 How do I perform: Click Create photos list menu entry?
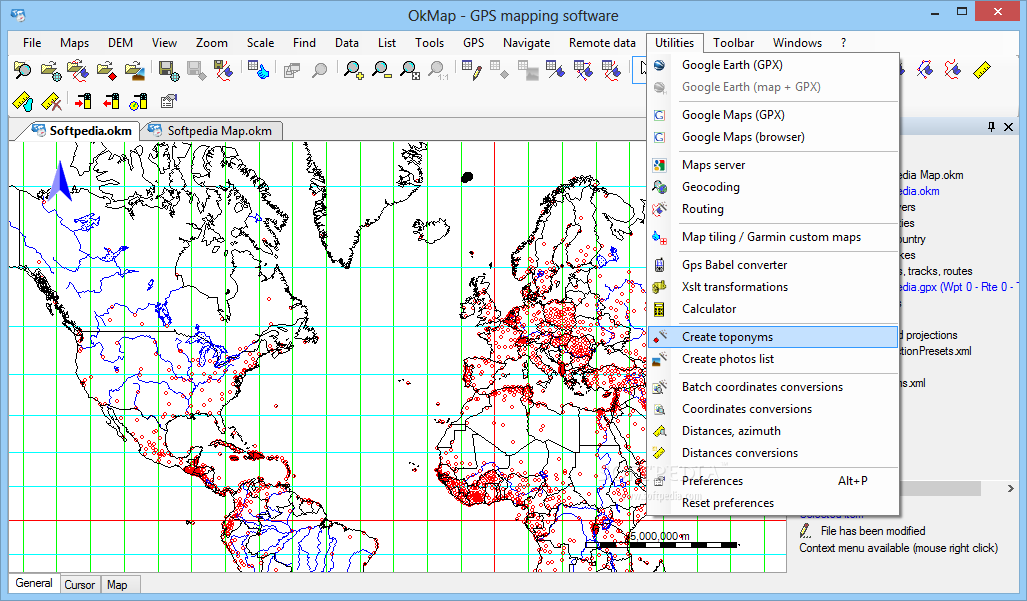pyautogui.click(x=773, y=359)
